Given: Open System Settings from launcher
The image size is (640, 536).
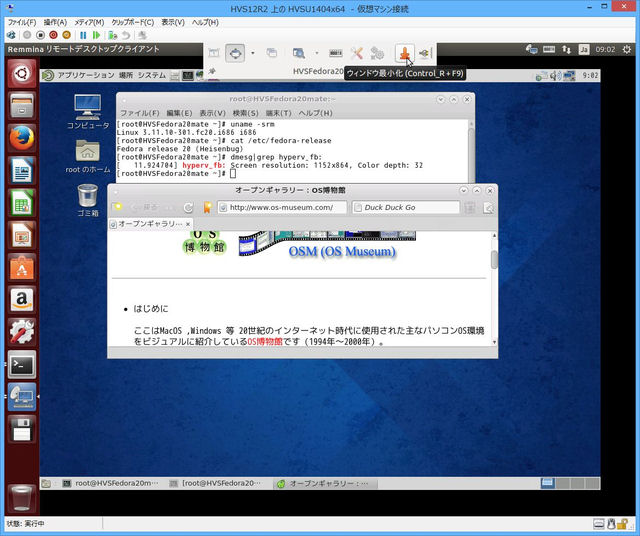Looking at the screenshot, I should [x=22, y=332].
